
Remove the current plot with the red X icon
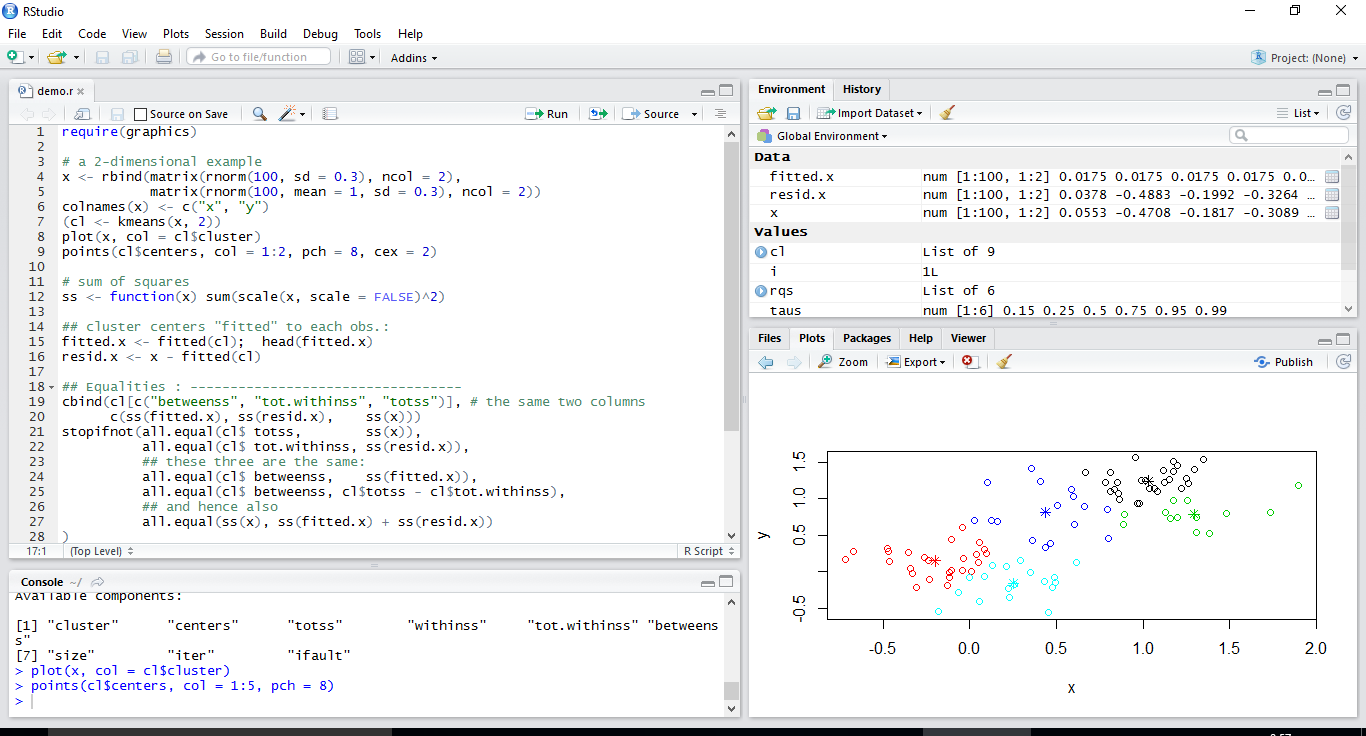(x=969, y=361)
